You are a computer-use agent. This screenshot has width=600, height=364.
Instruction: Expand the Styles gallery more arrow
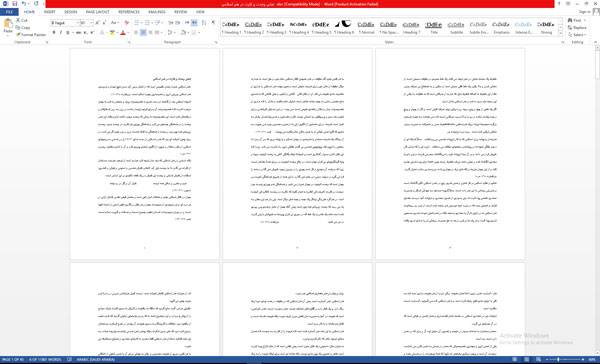(561, 34)
